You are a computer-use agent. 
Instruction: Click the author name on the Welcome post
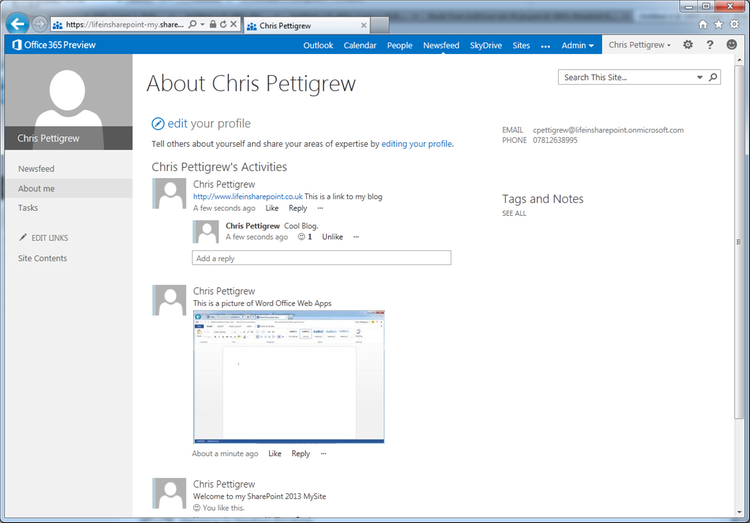[x=224, y=484]
